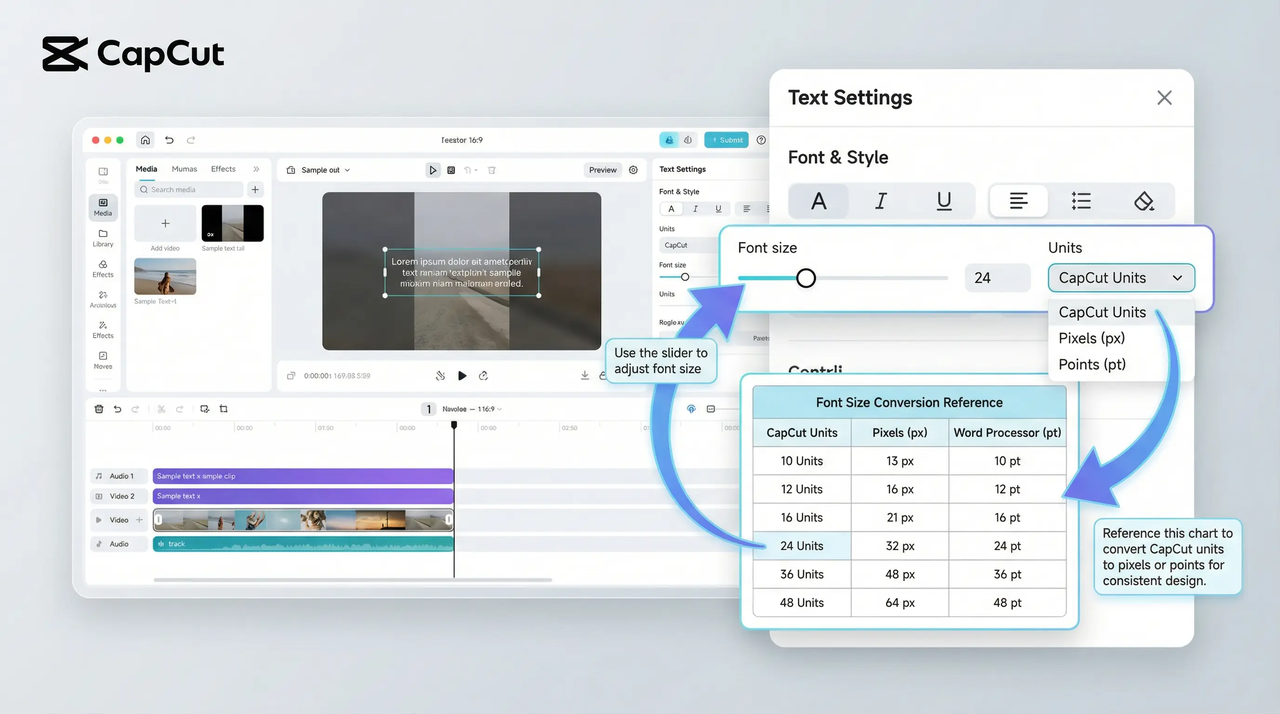1280x714 pixels.
Task: Click the scissors split icon in timeline toolbar
Action: pyautogui.click(x=162, y=409)
